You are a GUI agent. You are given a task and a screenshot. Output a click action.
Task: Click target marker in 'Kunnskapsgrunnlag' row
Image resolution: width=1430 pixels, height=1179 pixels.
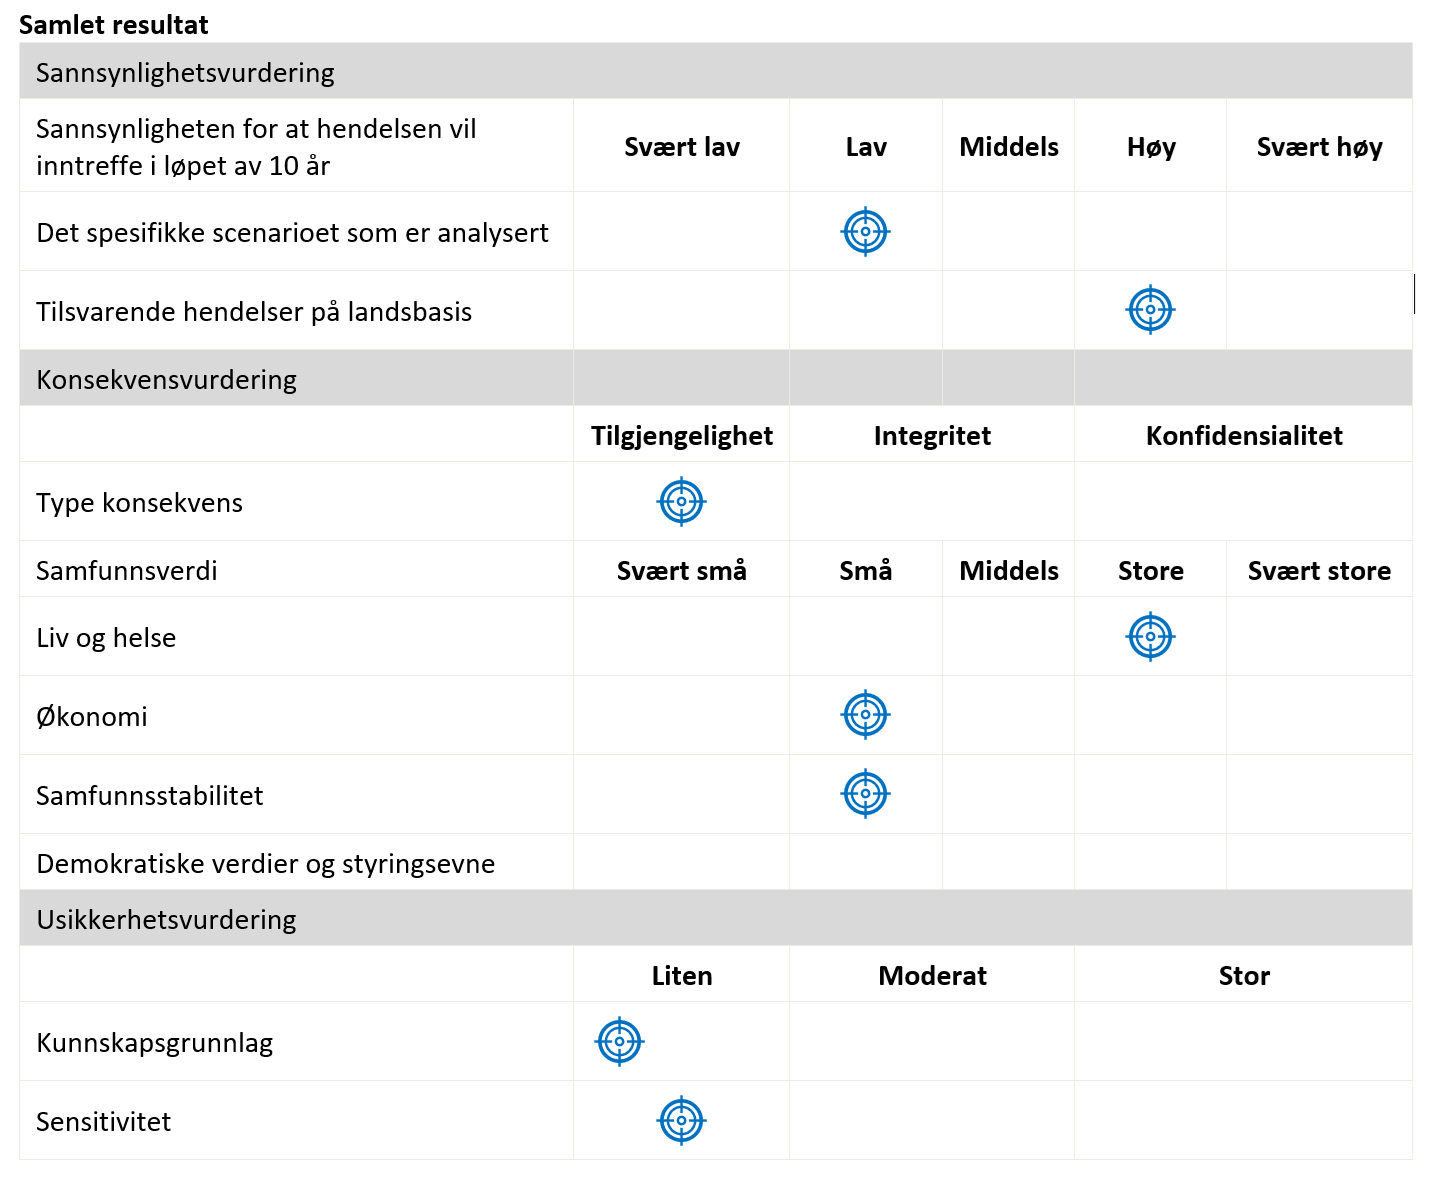pyautogui.click(x=620, y=1042)
